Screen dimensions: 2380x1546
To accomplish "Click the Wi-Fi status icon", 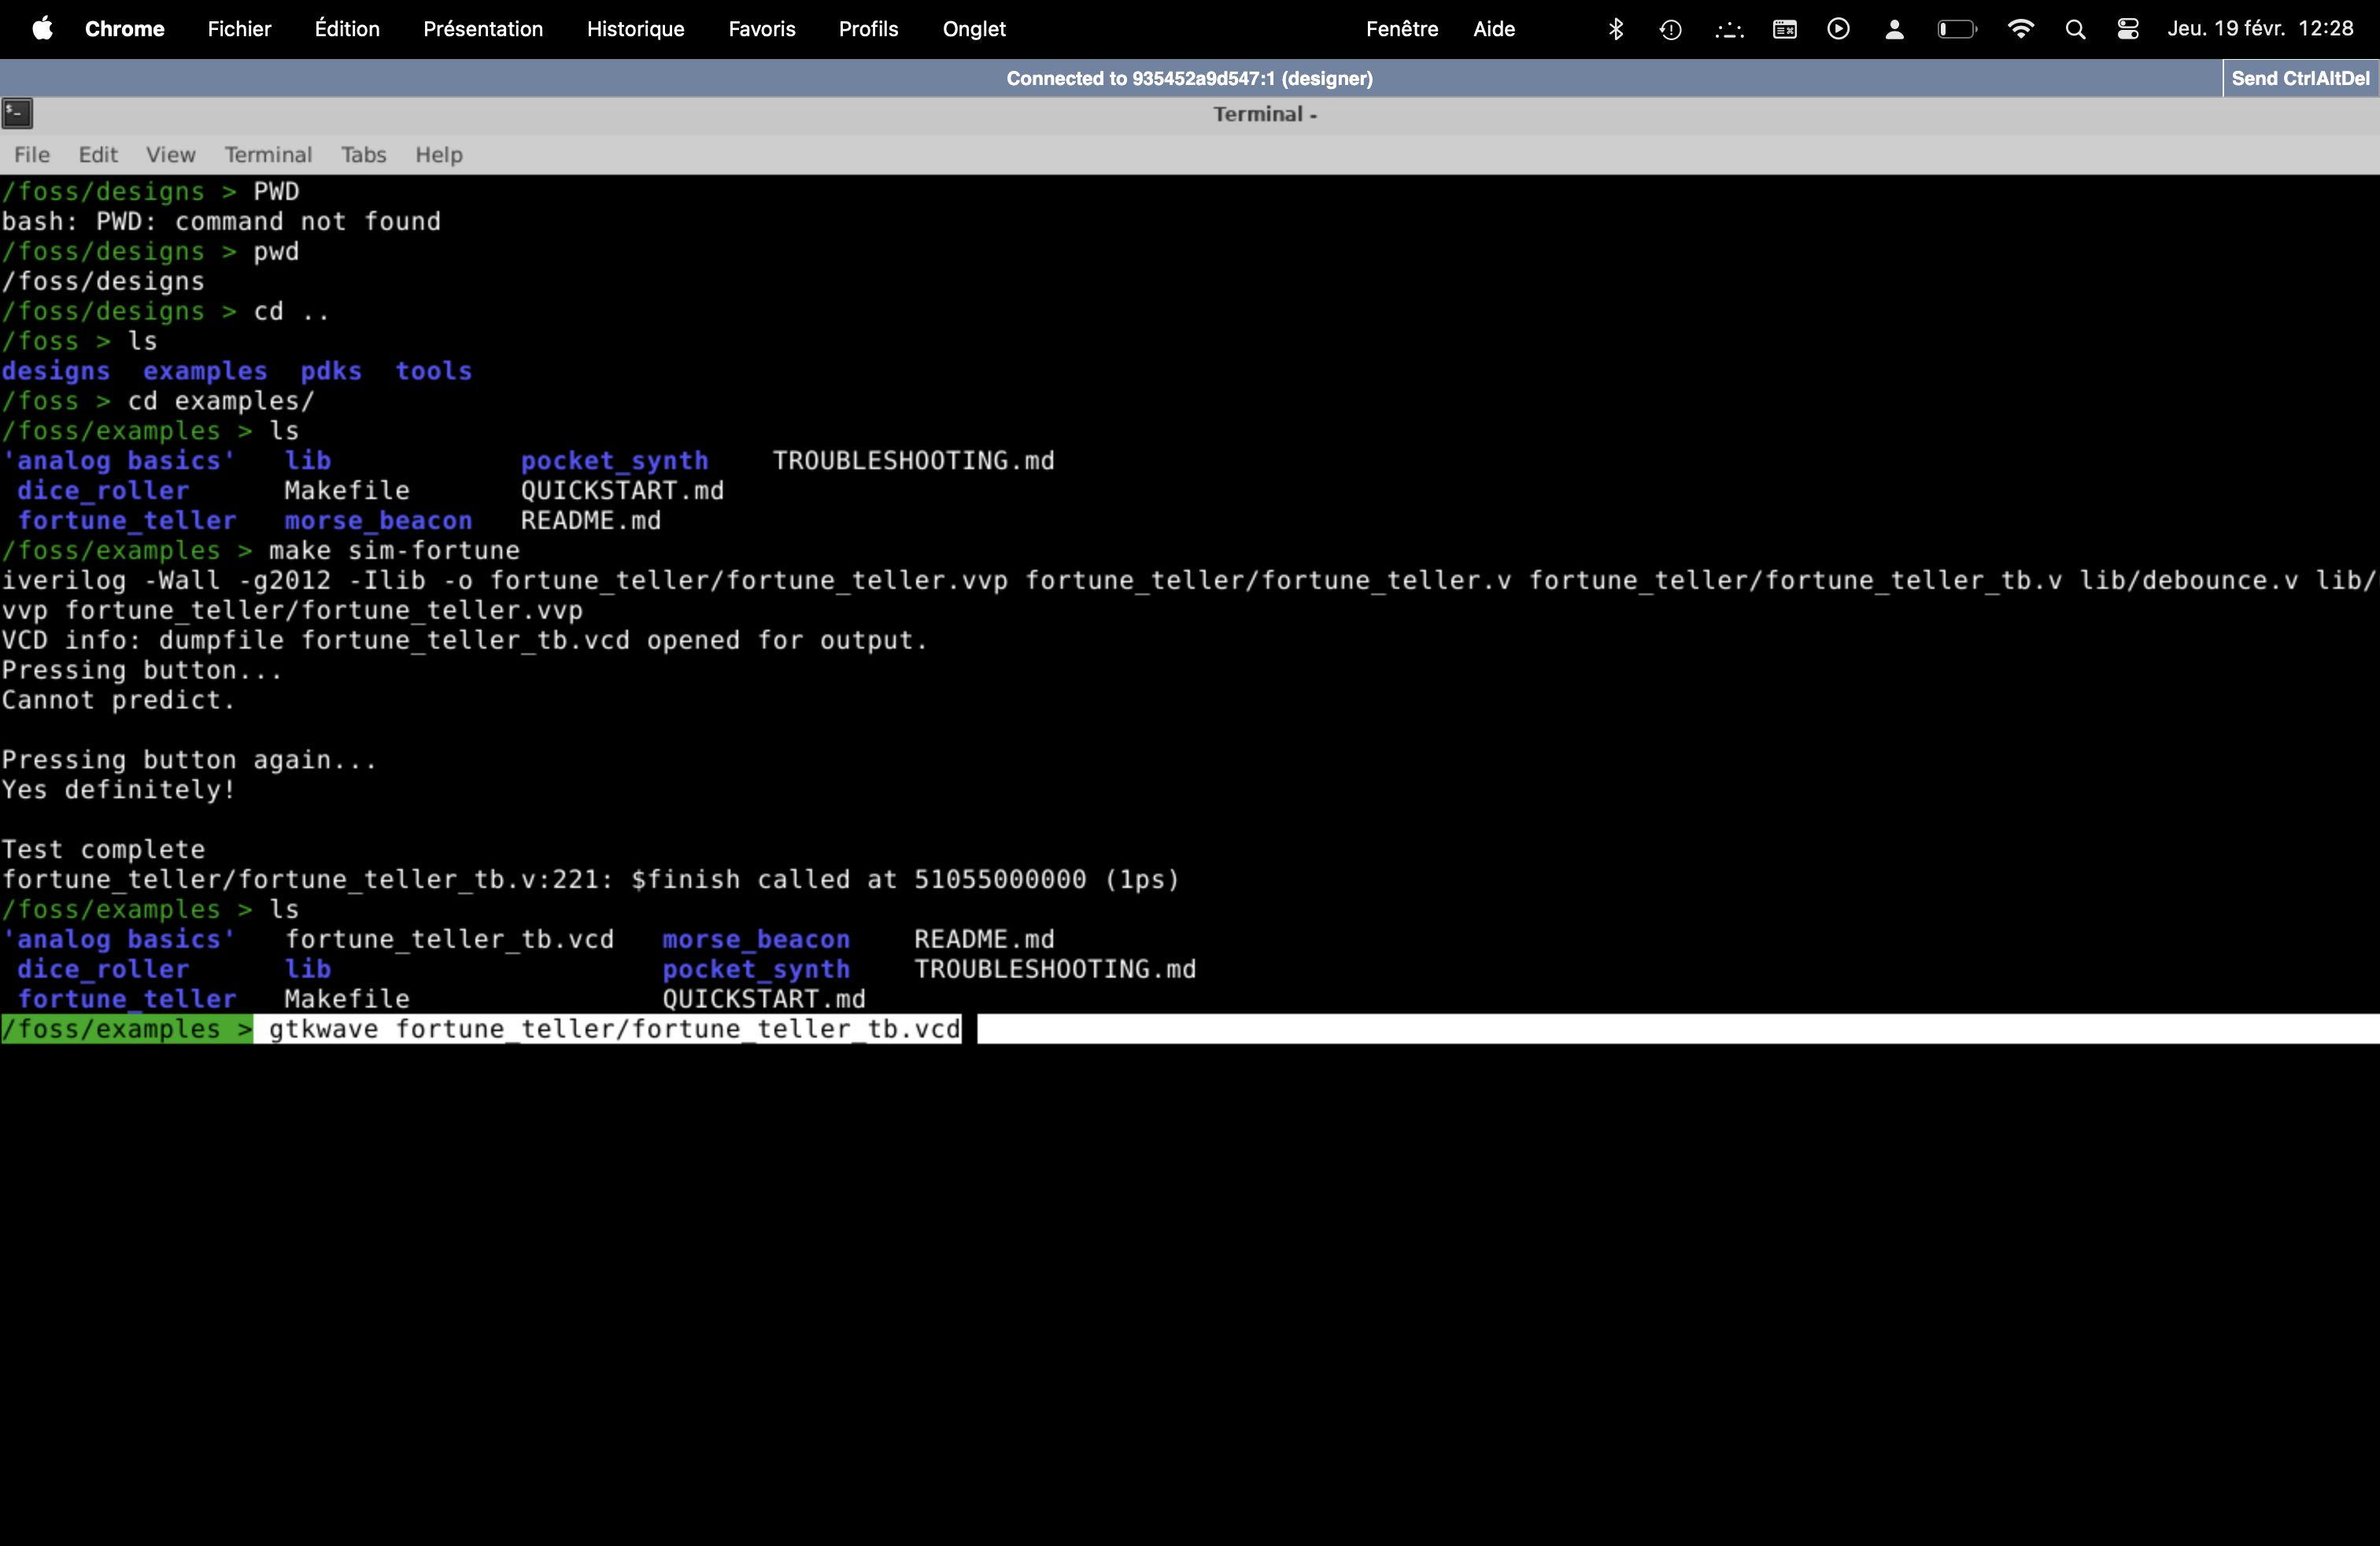I will pos(2020,29).
